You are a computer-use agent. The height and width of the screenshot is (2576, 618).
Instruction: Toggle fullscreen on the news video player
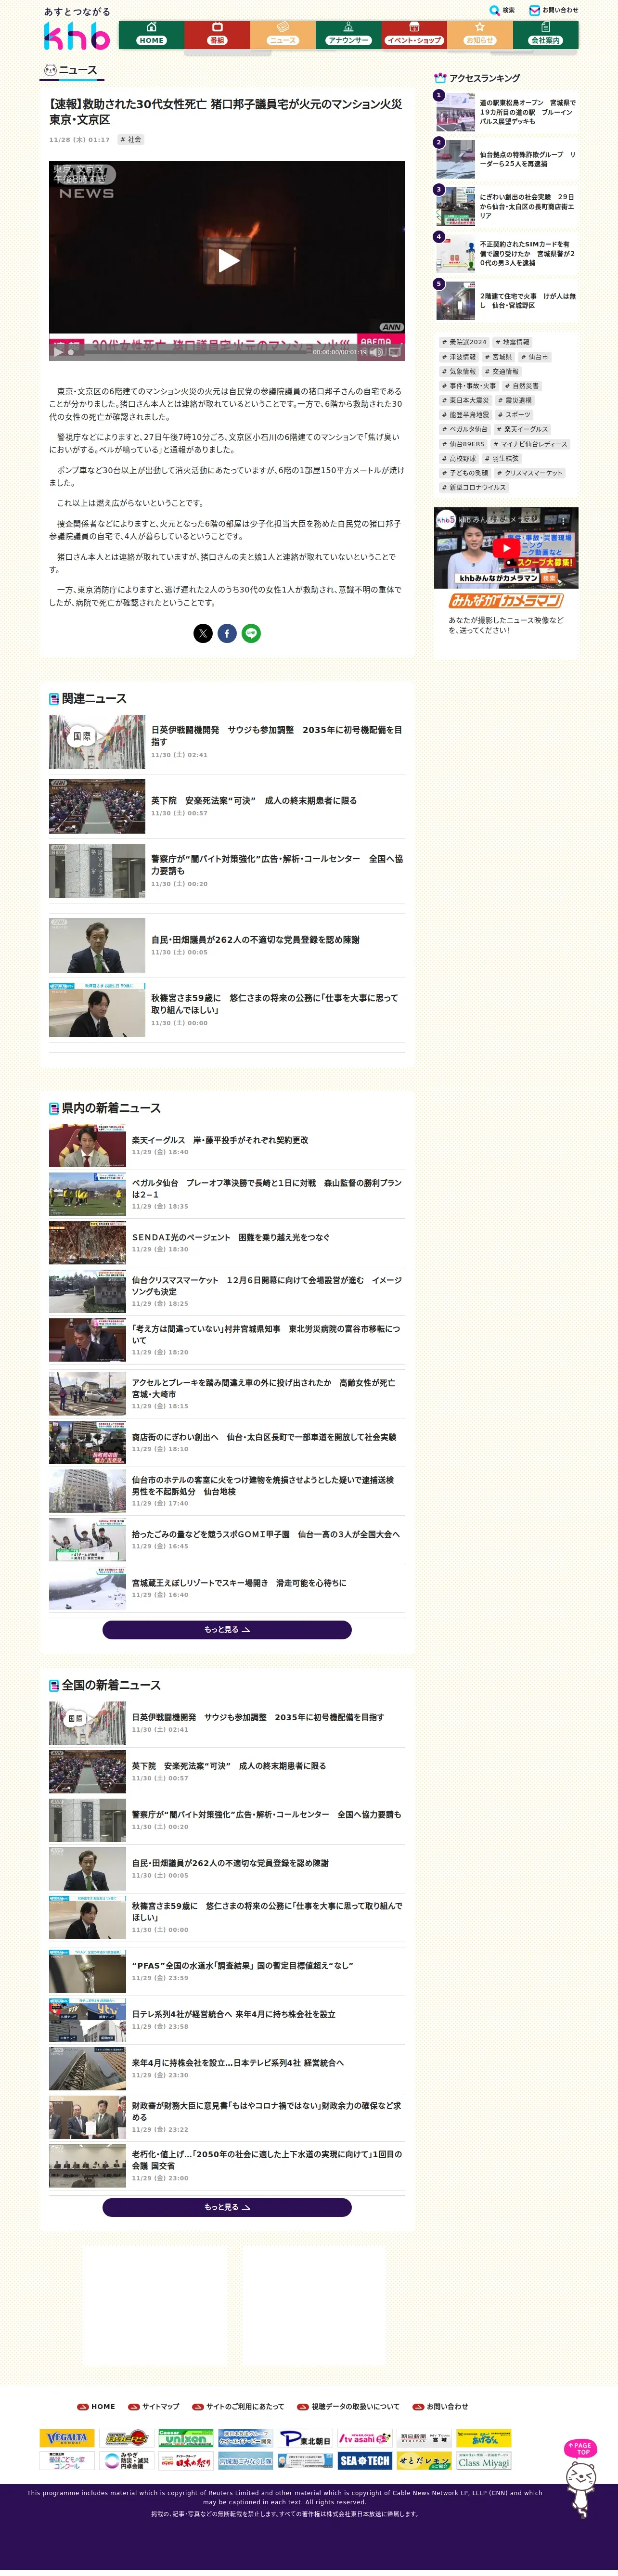395,352
